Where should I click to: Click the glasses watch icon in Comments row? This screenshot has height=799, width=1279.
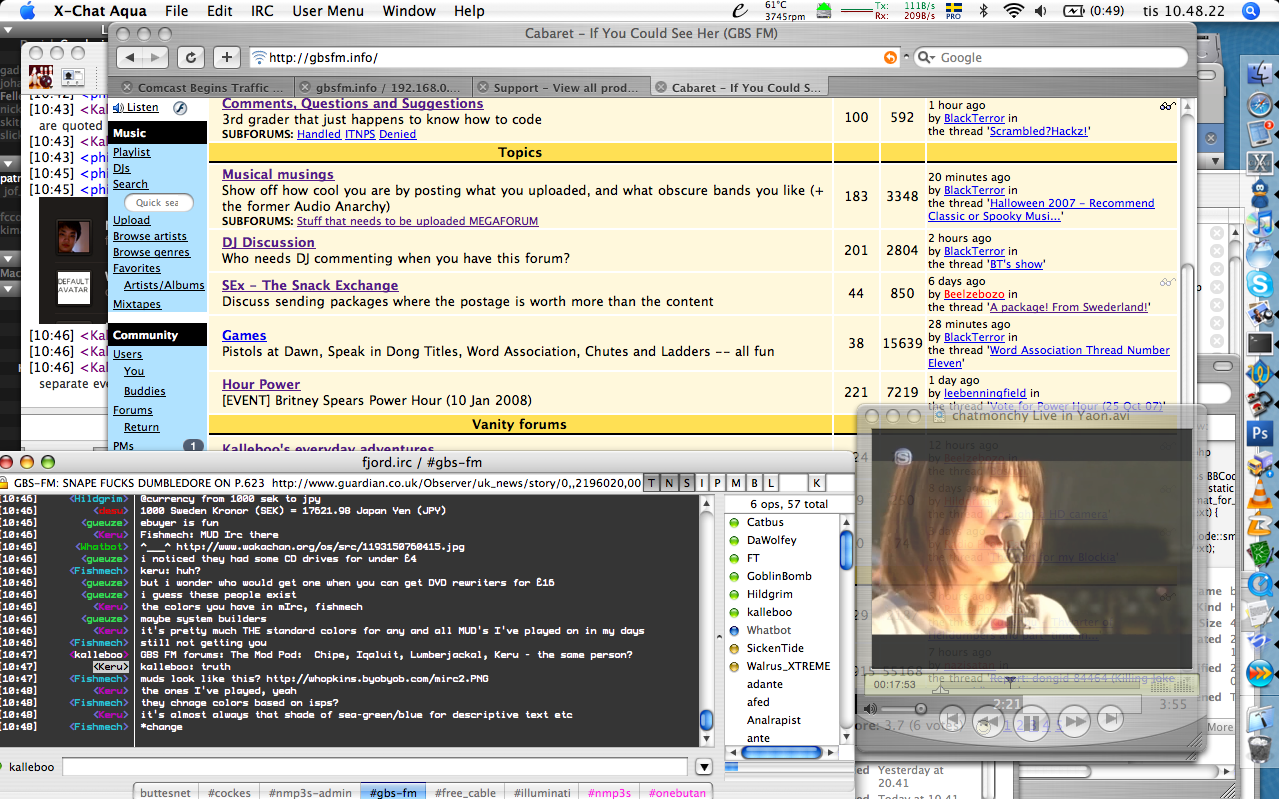click(x=1167, y=105)
